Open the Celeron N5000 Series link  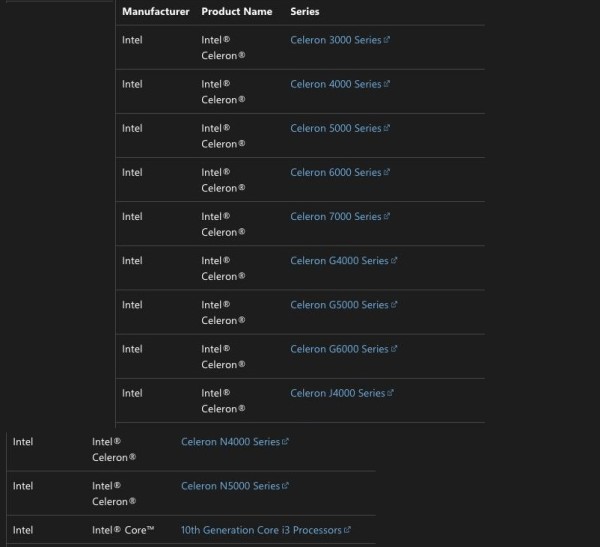[x=230, y=486]
